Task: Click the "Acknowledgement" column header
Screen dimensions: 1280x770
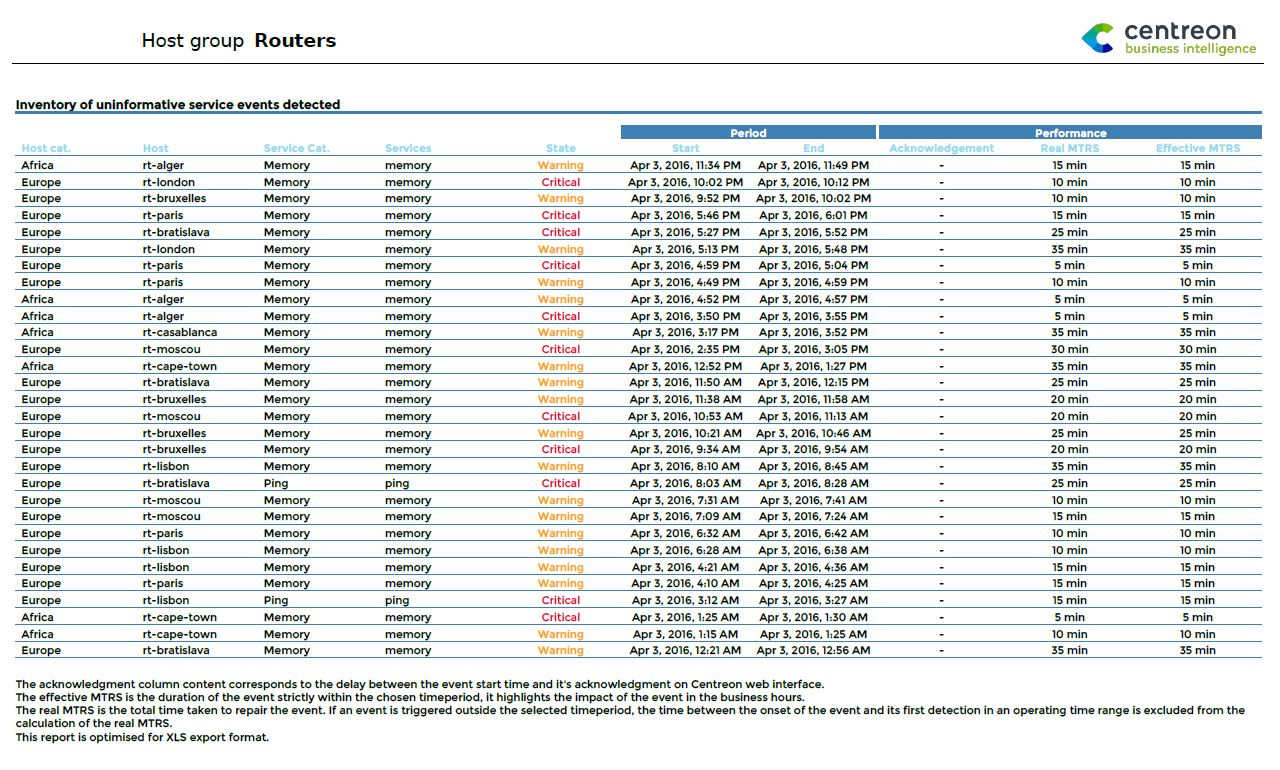Action: pos(941,148)
